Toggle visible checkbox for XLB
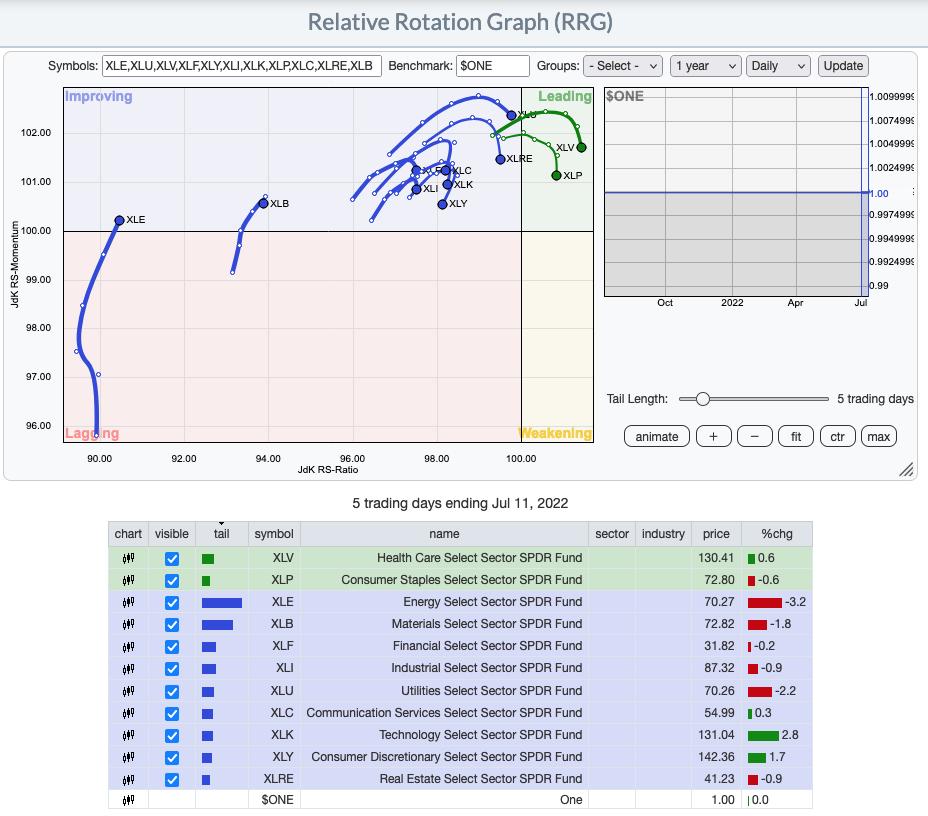 172,625
